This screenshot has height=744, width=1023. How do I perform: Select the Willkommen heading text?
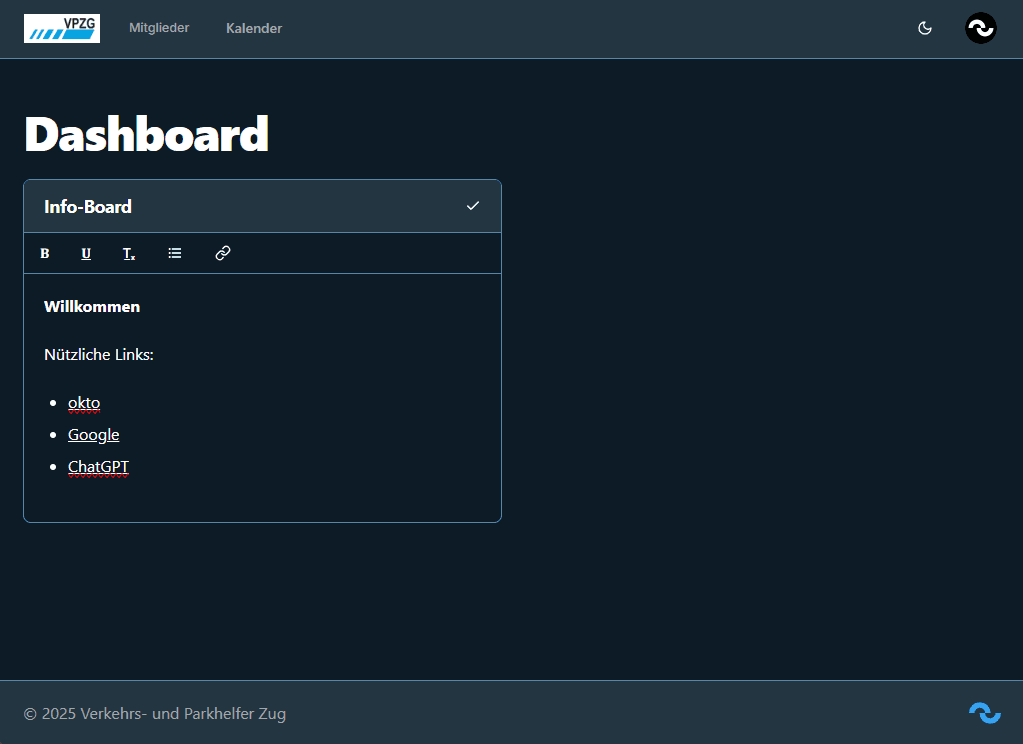pos(91,306)
